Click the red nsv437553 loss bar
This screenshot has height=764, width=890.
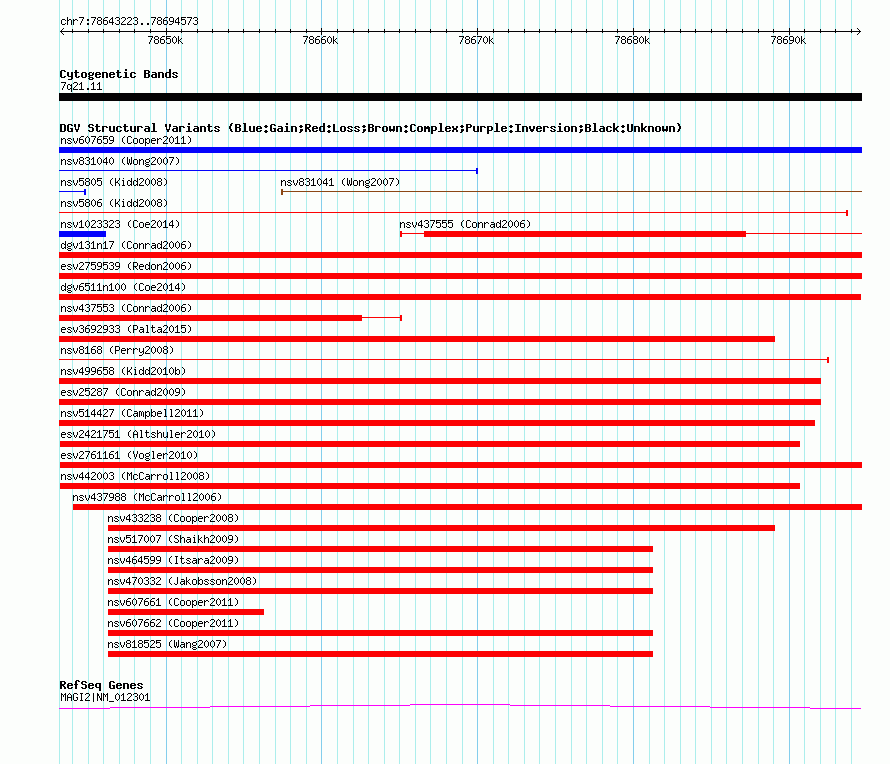211,318
